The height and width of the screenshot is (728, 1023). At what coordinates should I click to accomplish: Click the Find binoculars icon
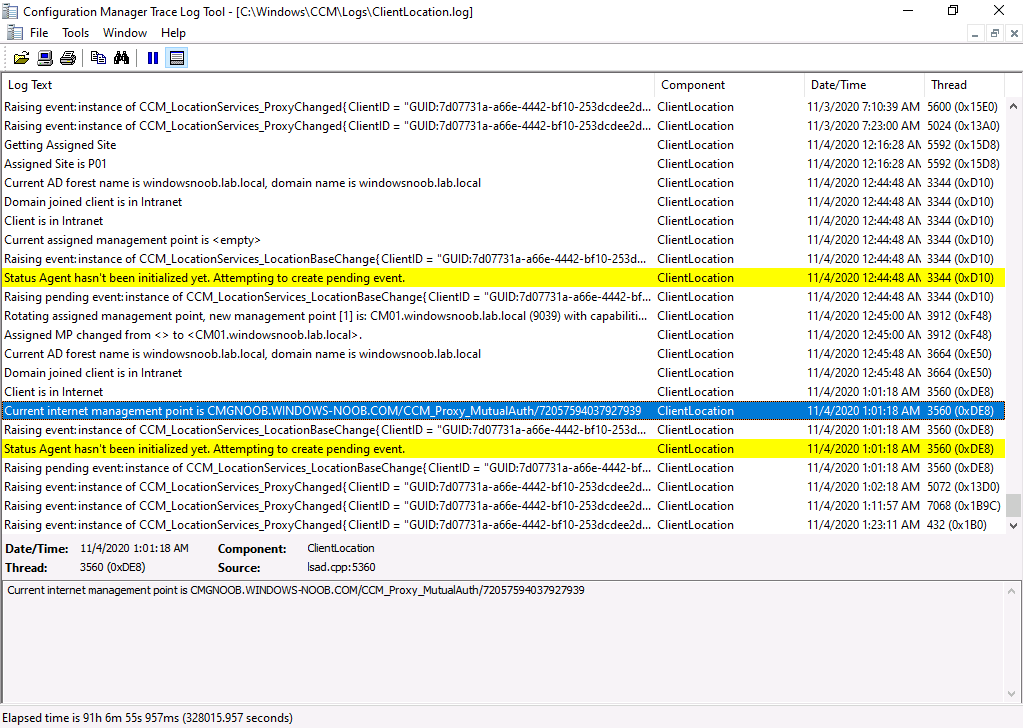tap(121, 58)
